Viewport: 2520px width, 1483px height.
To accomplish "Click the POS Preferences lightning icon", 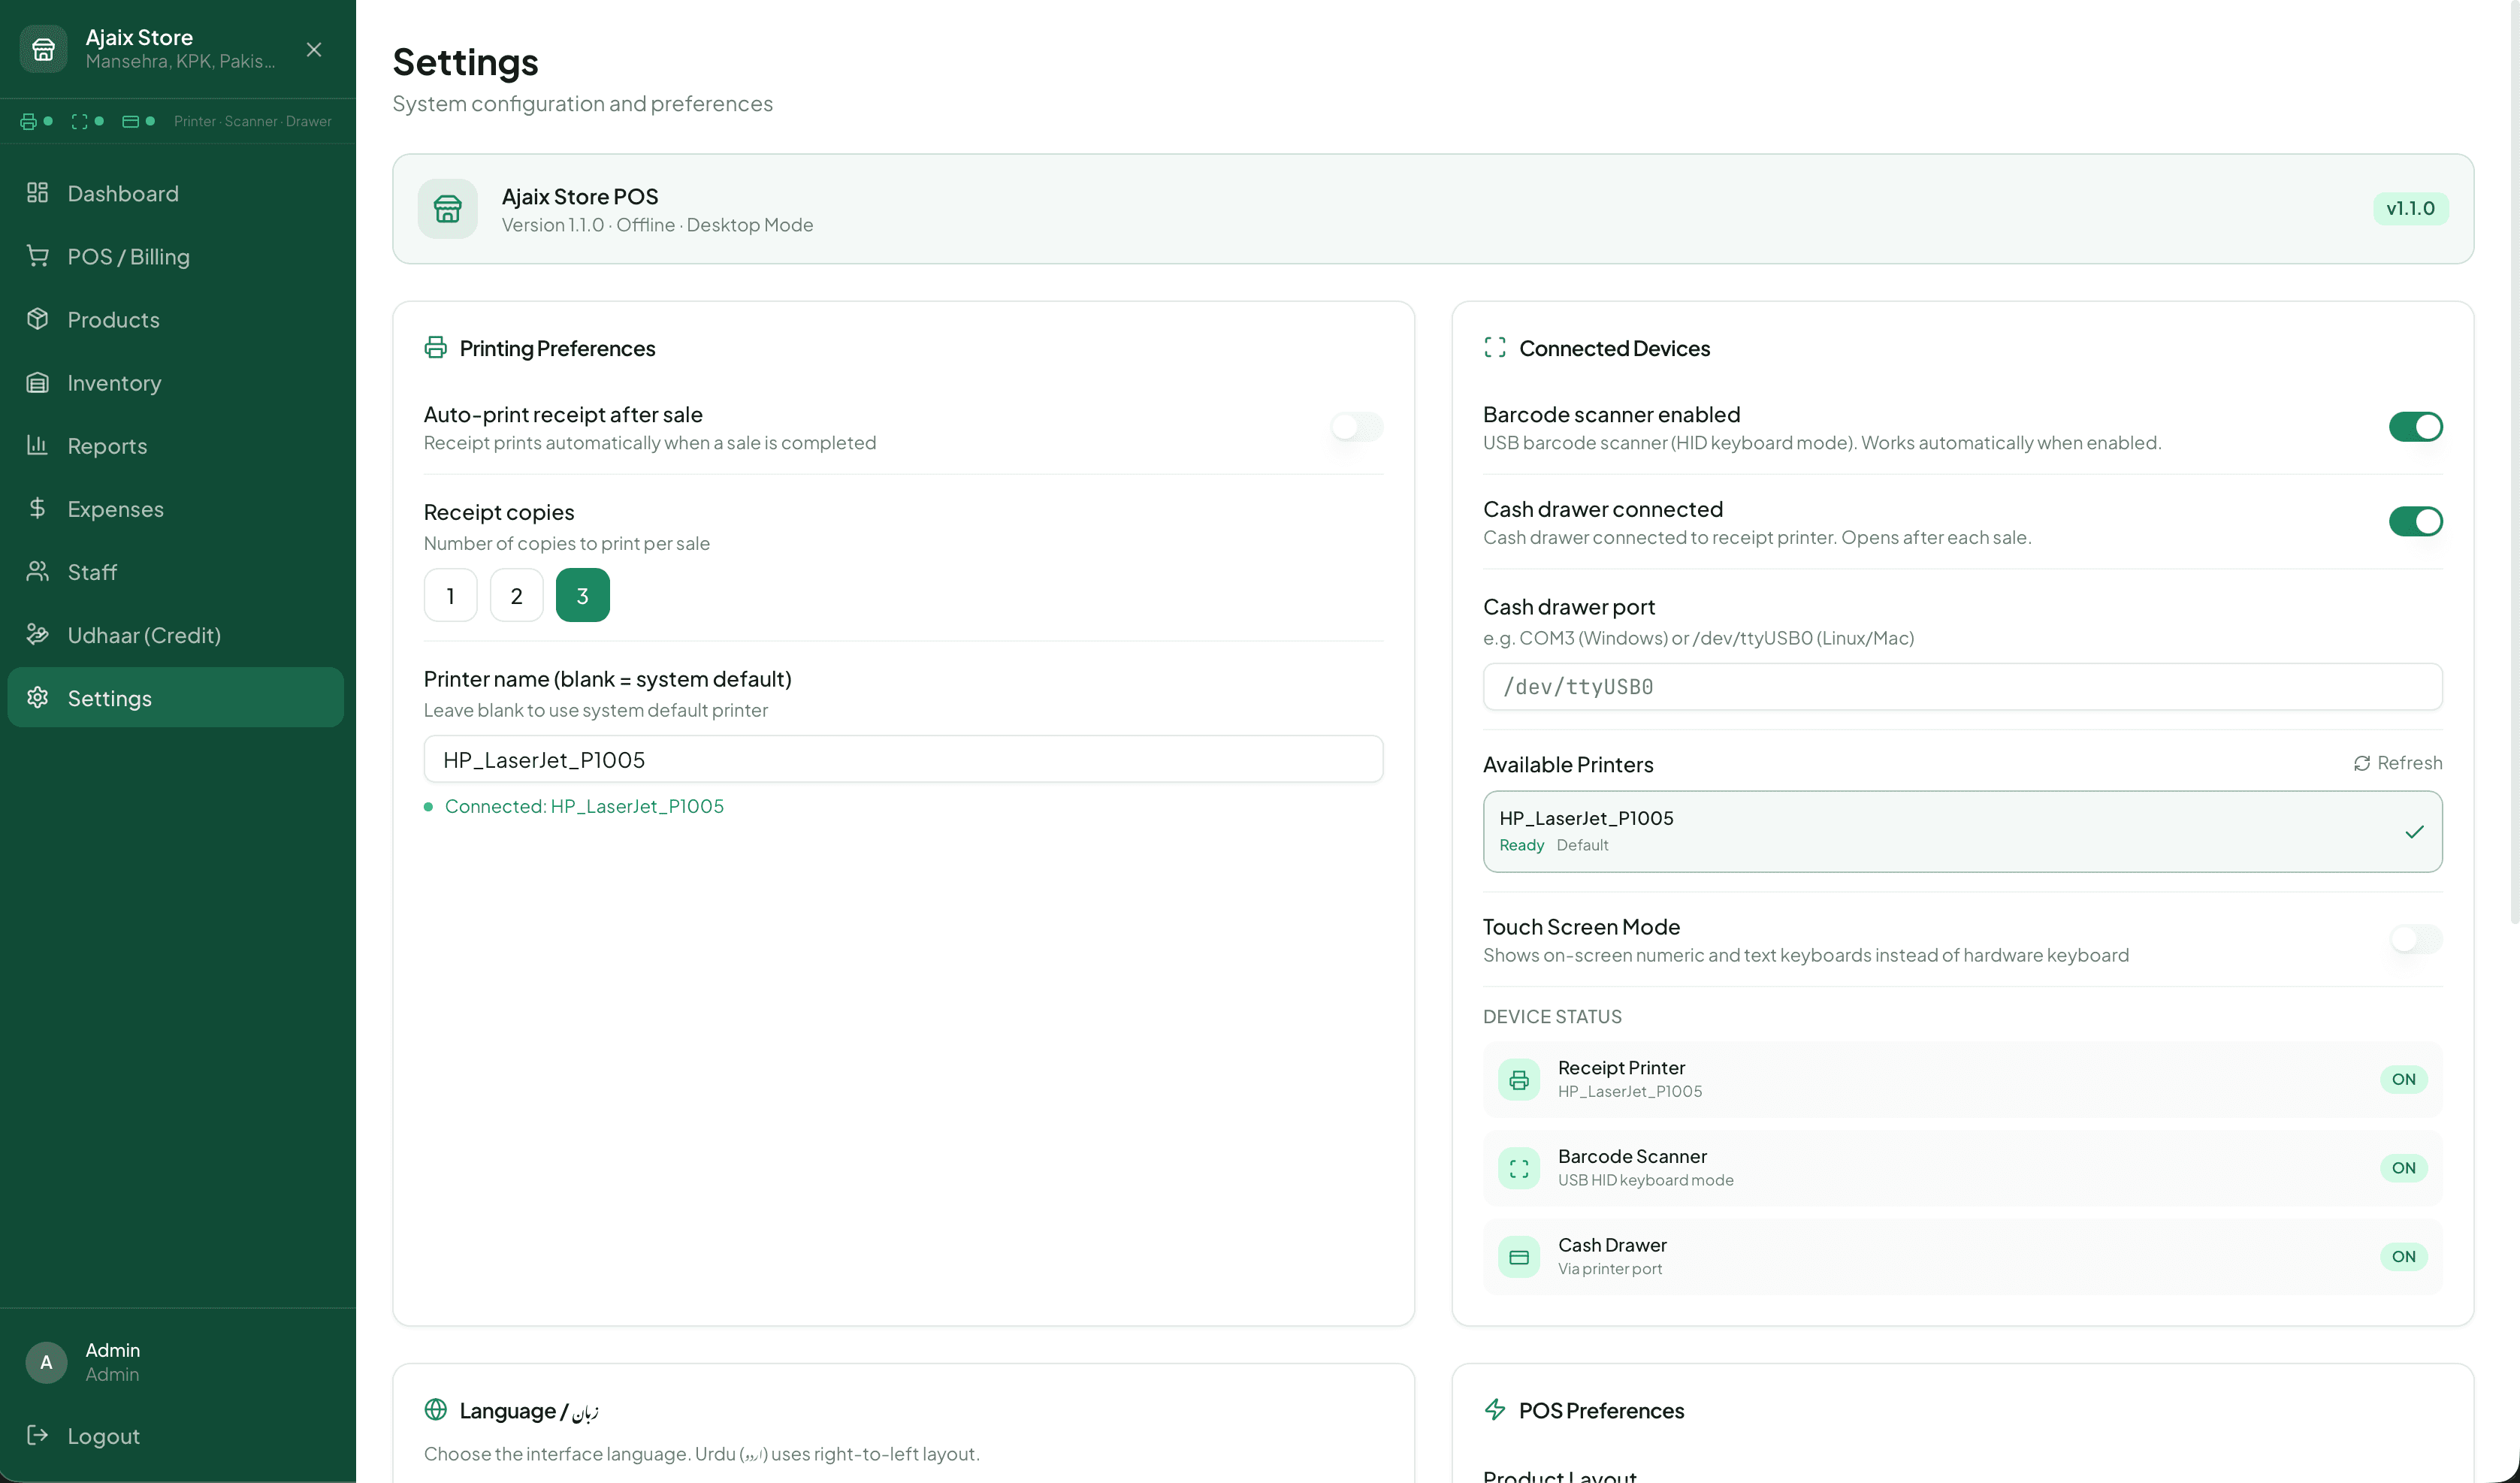I will [1495, 1410].
